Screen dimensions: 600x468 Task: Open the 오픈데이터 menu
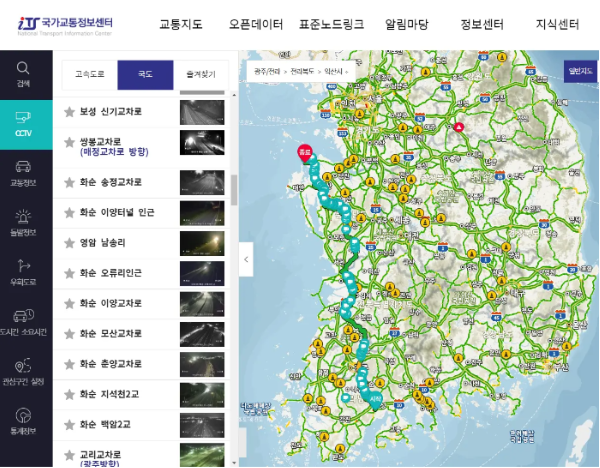pos(256,24)
